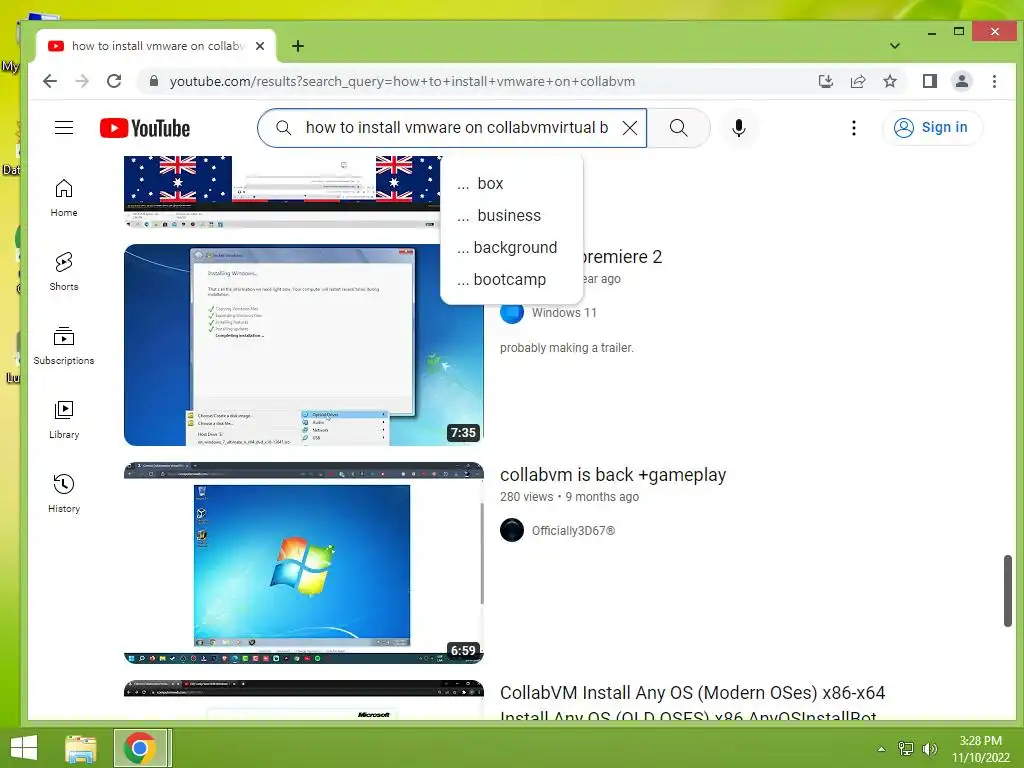The height and width of the screenshot is (768, 1024).
Task: Open volume control in the system tray
Action: (x=929, y=749)
